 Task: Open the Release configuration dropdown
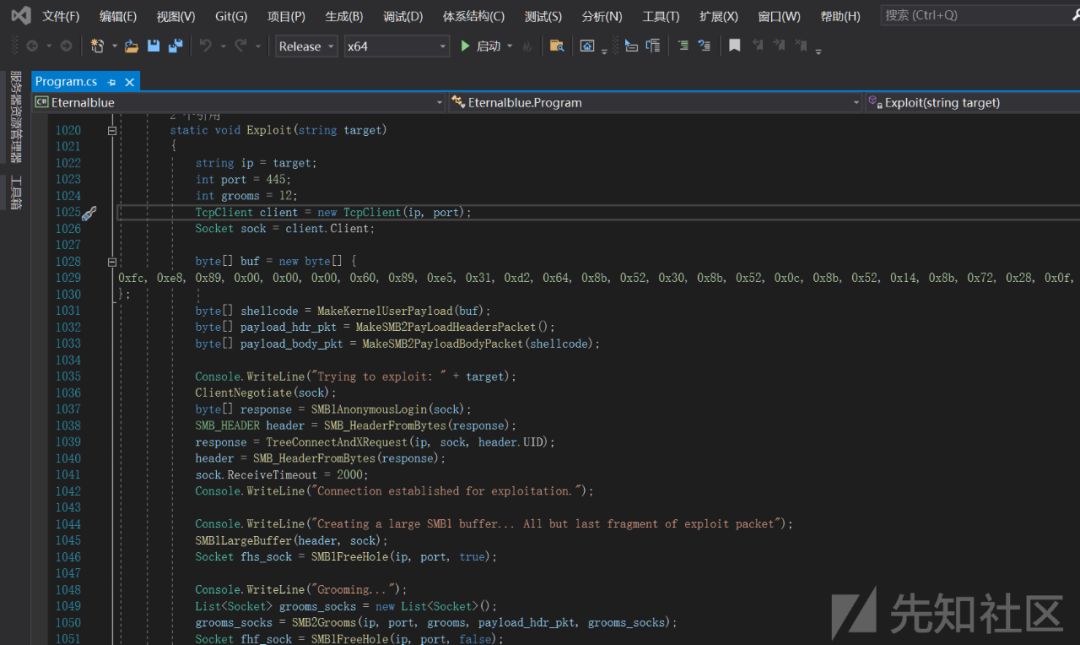(x=307, y=46)
